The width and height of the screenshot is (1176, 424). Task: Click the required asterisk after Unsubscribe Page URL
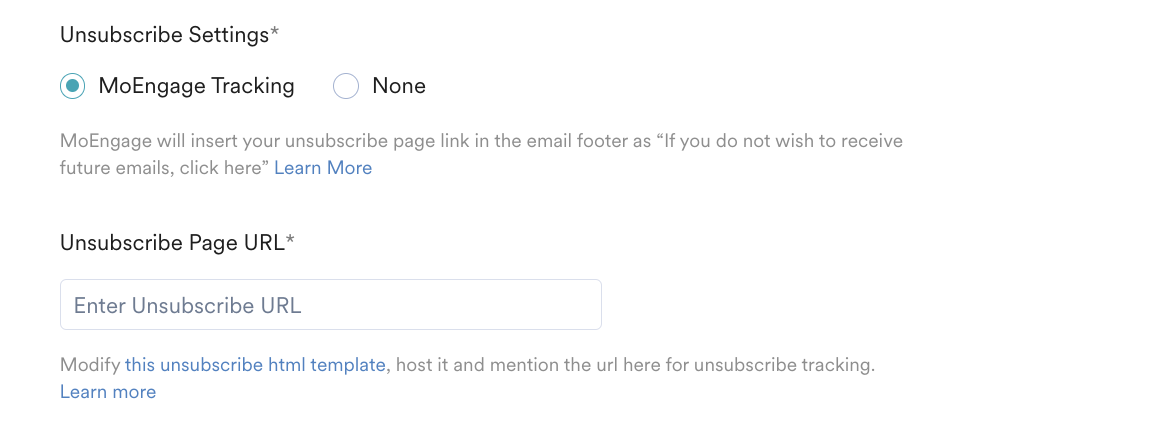(290, 241)
